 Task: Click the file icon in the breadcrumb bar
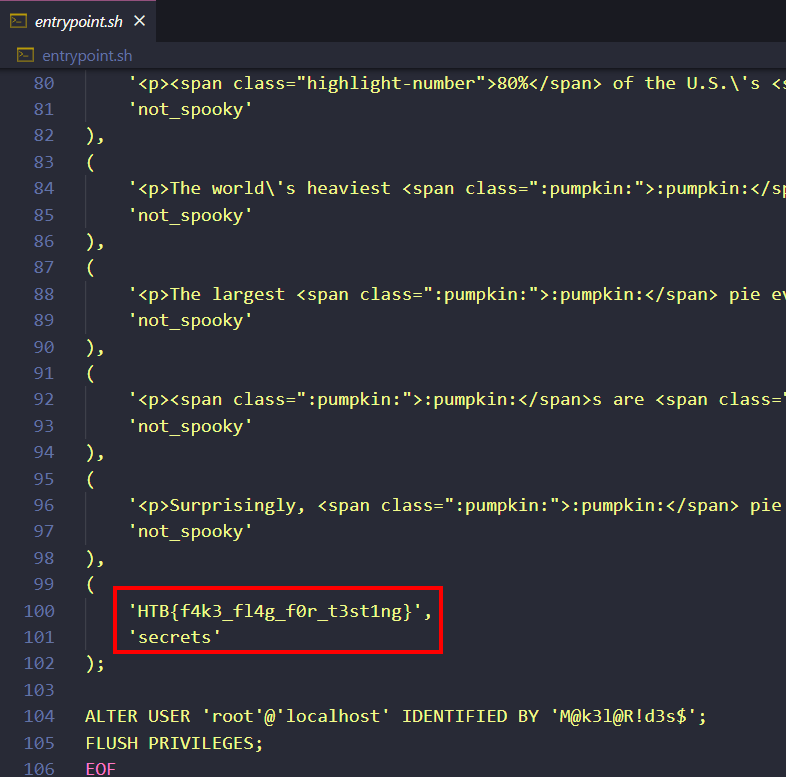click(25, 56)
